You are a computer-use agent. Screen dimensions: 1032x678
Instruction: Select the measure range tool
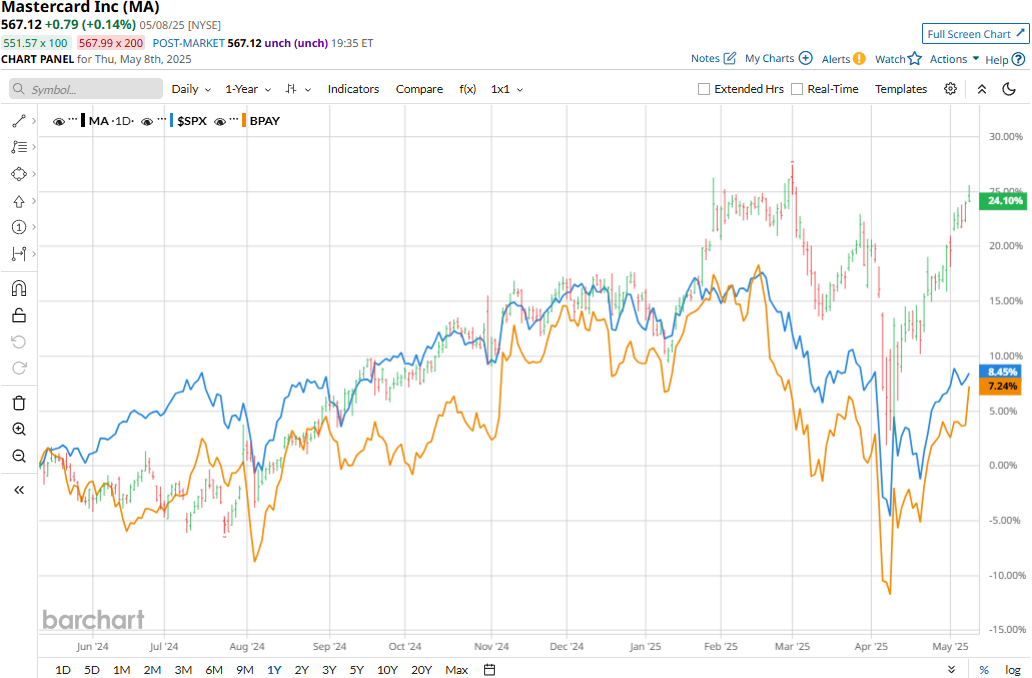19,253
